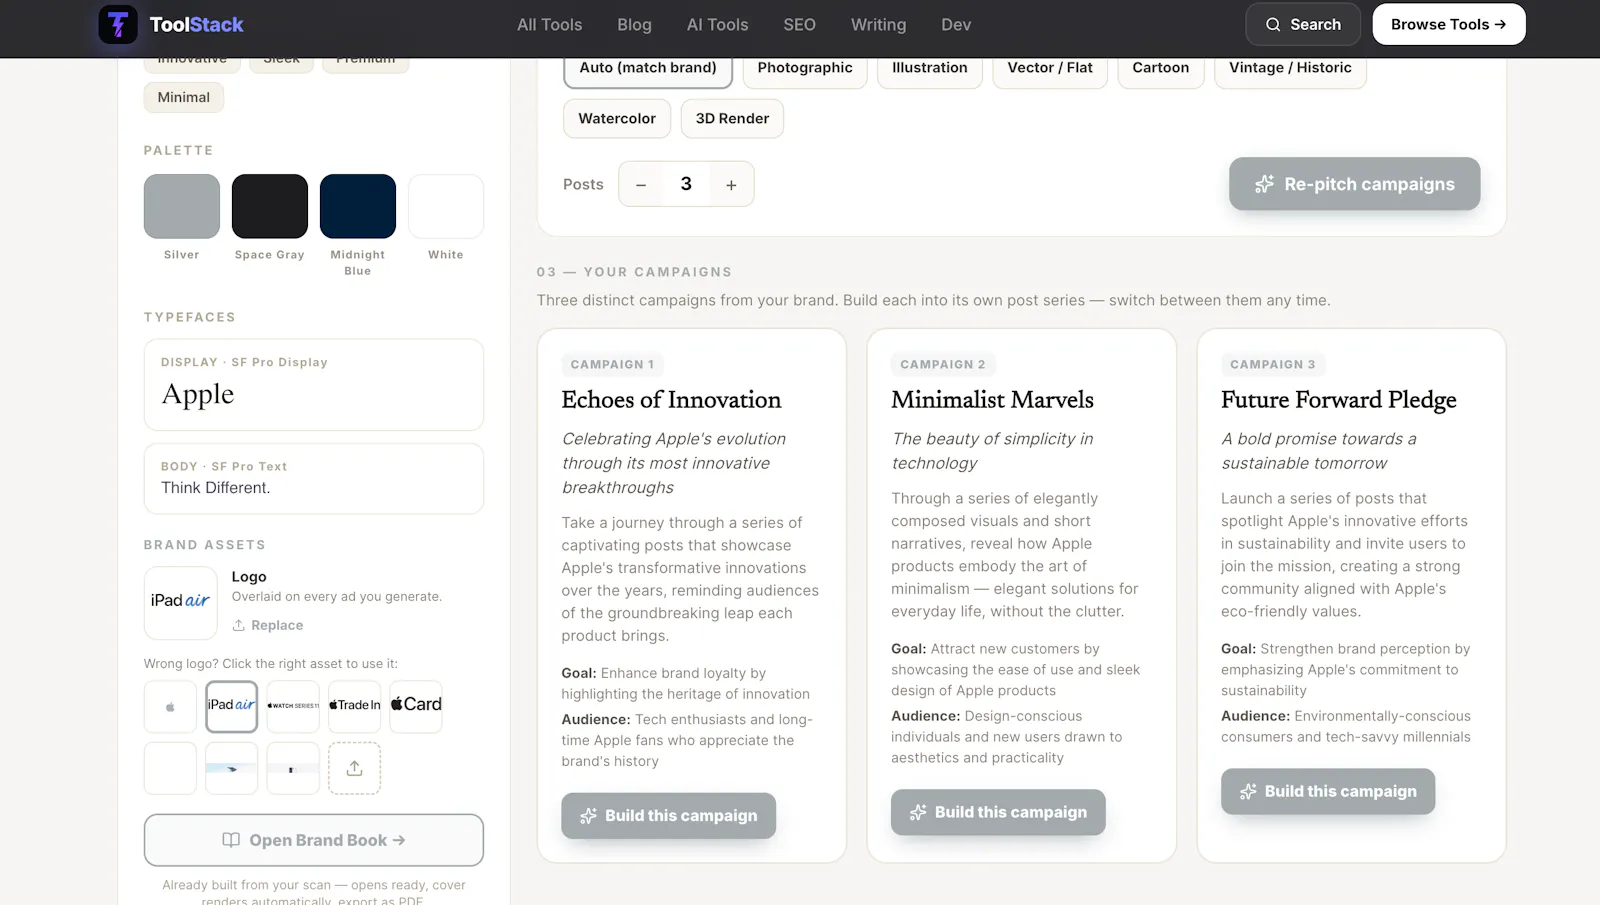Click Open Brand Book button
Image resolution: width=1600 pixels, height=905 pixels.
coord(314,840)
